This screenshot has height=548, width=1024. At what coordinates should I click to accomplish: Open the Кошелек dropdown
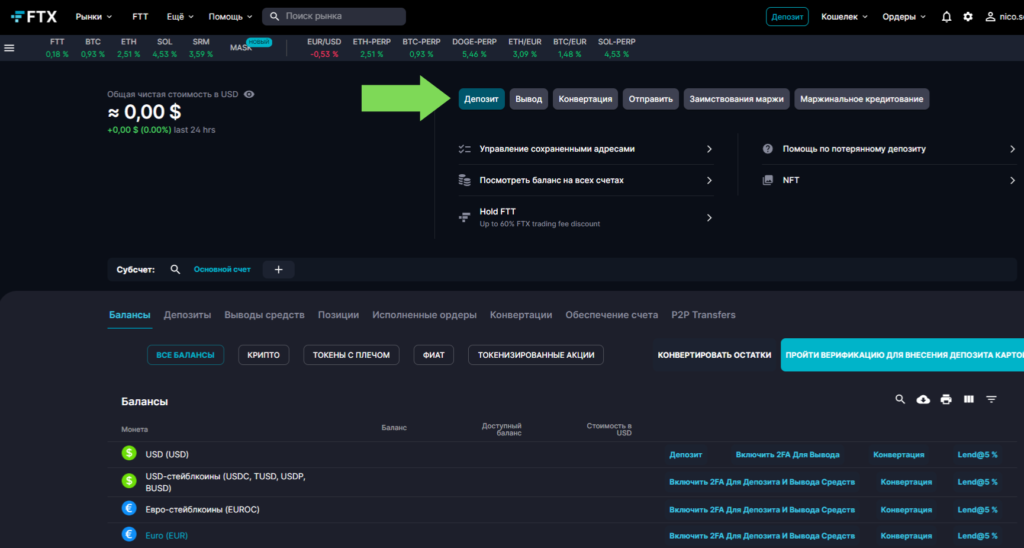(844, 17)
